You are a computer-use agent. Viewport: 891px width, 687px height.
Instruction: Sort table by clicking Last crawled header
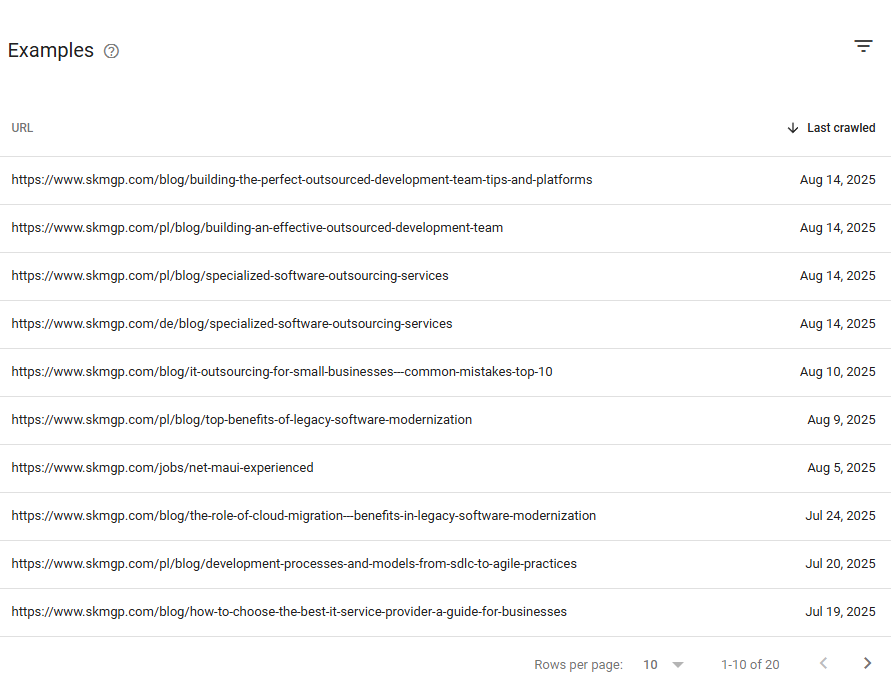click(841, 127)
